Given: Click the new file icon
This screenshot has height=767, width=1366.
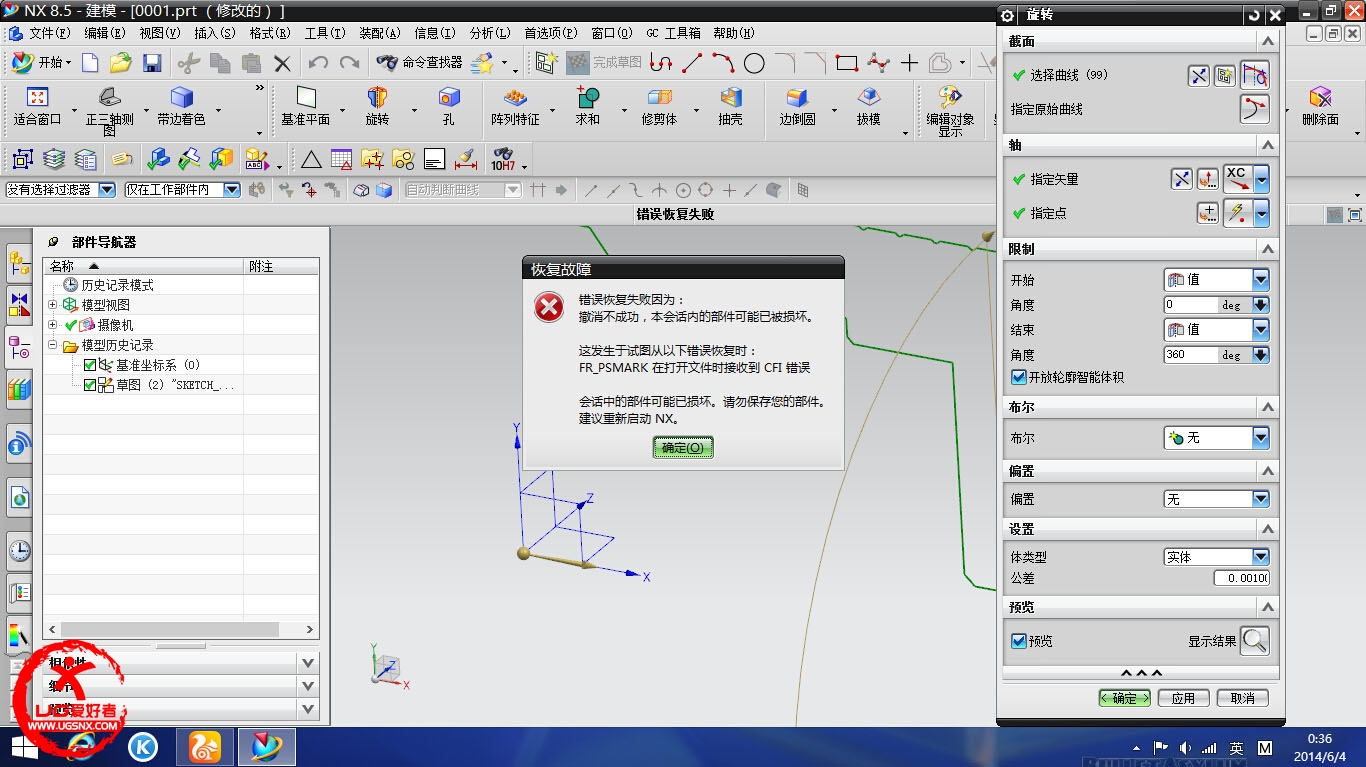Looking at the screenshot, I should coord(90,63).
